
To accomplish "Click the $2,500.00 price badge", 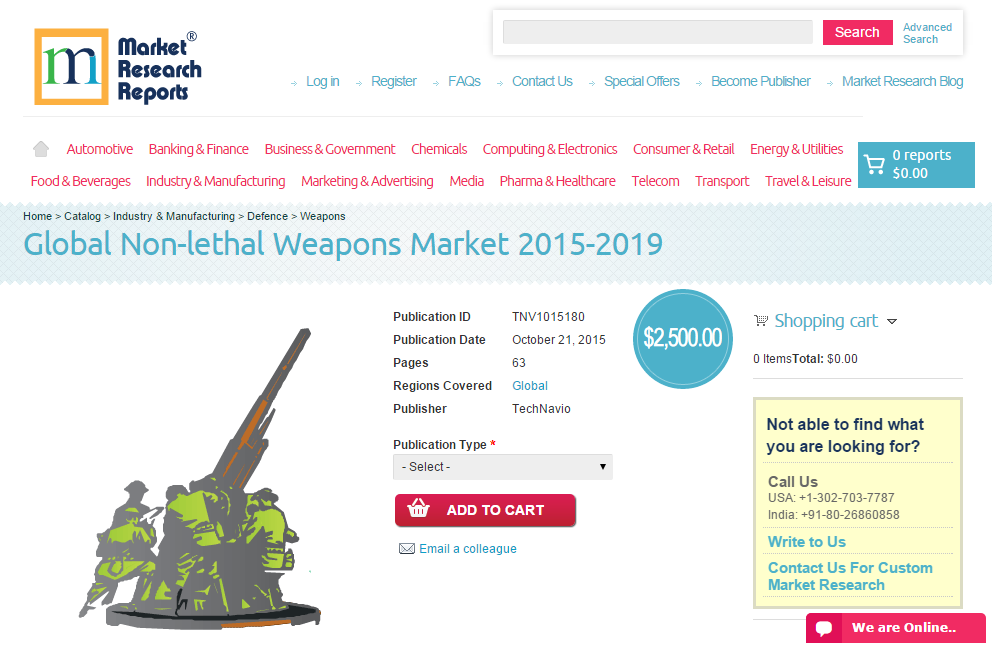I will [683, 338].
